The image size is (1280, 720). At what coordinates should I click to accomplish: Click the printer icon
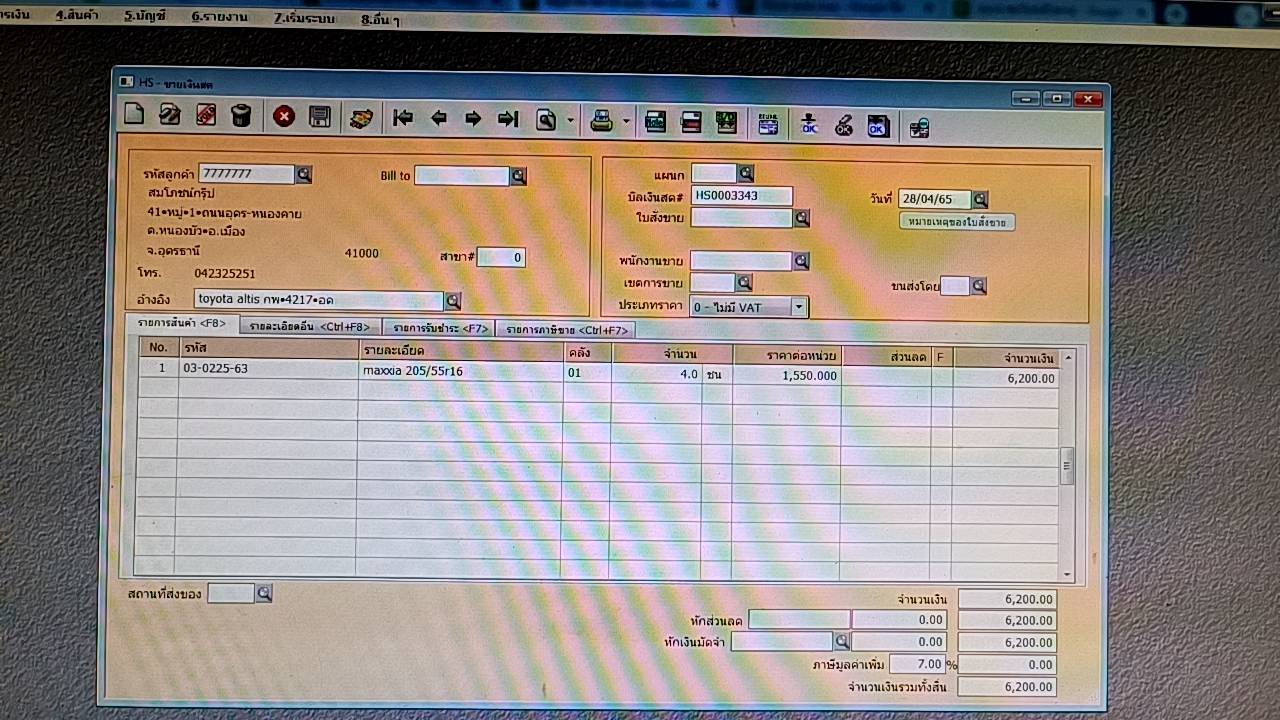click(x=601, y=121)
